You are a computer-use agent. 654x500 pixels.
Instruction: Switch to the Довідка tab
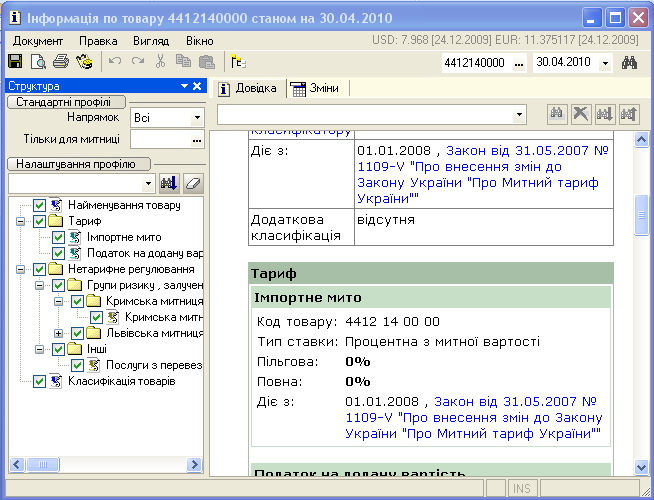pos(248,88)
